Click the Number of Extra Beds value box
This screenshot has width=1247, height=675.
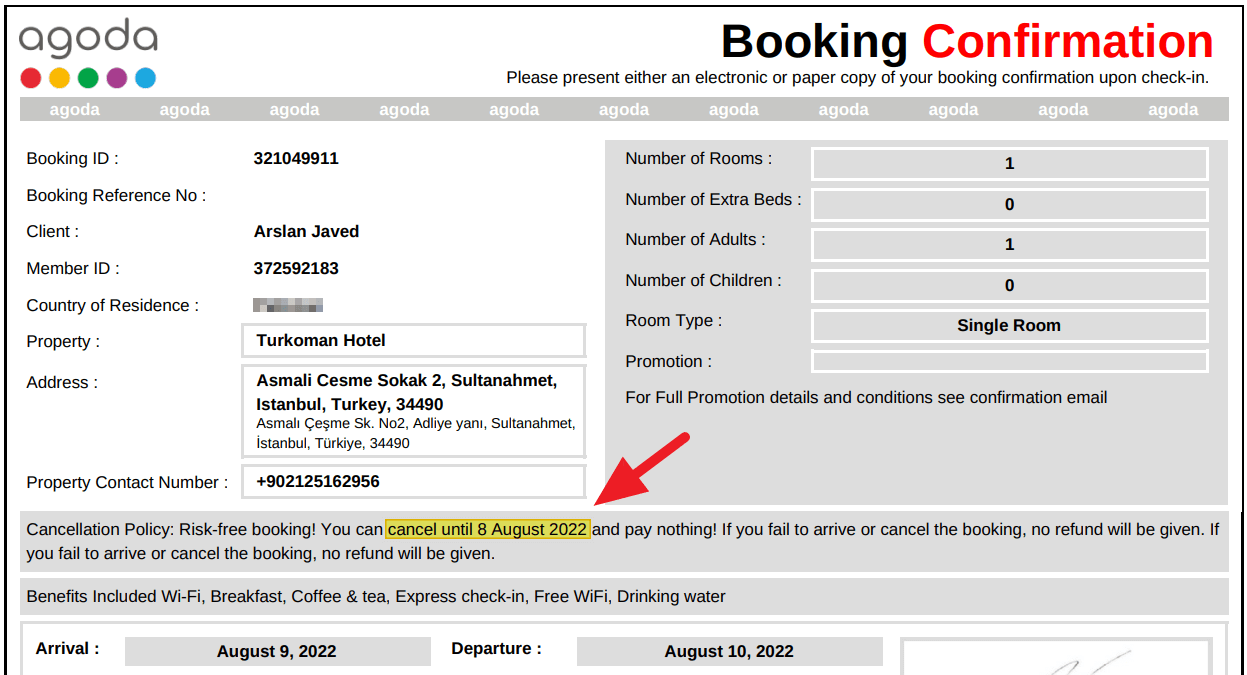(x=1009, y=204)
